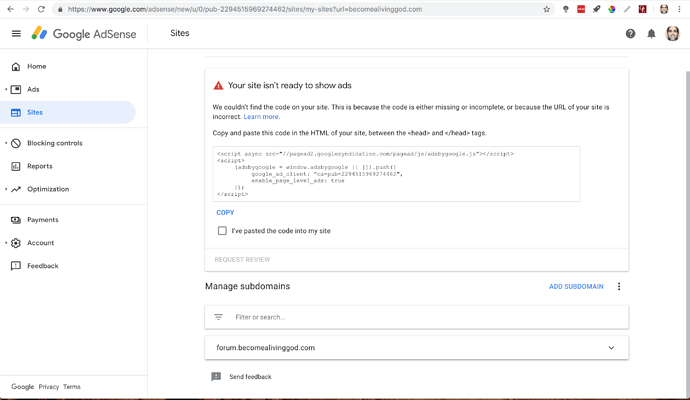Click the red warning triangle icon
Viewport: 690px width, 400px height.
218,85
